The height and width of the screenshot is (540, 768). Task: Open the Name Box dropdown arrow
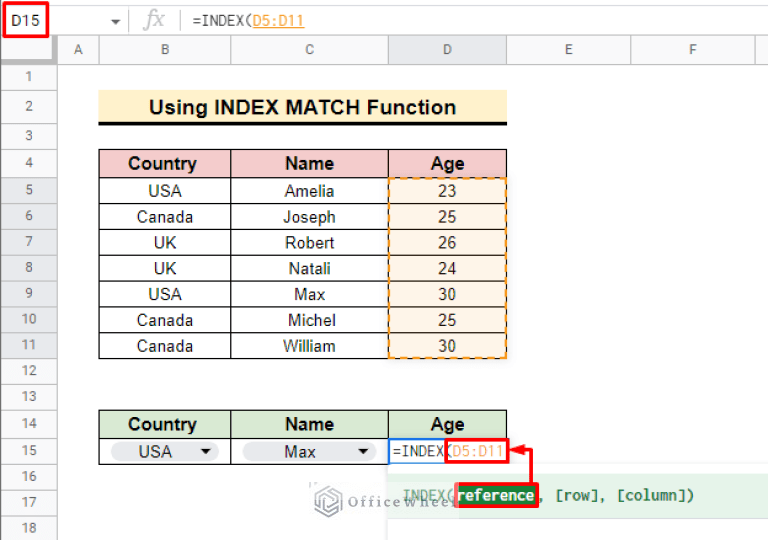pyautogui.click(x=116, y=22)
